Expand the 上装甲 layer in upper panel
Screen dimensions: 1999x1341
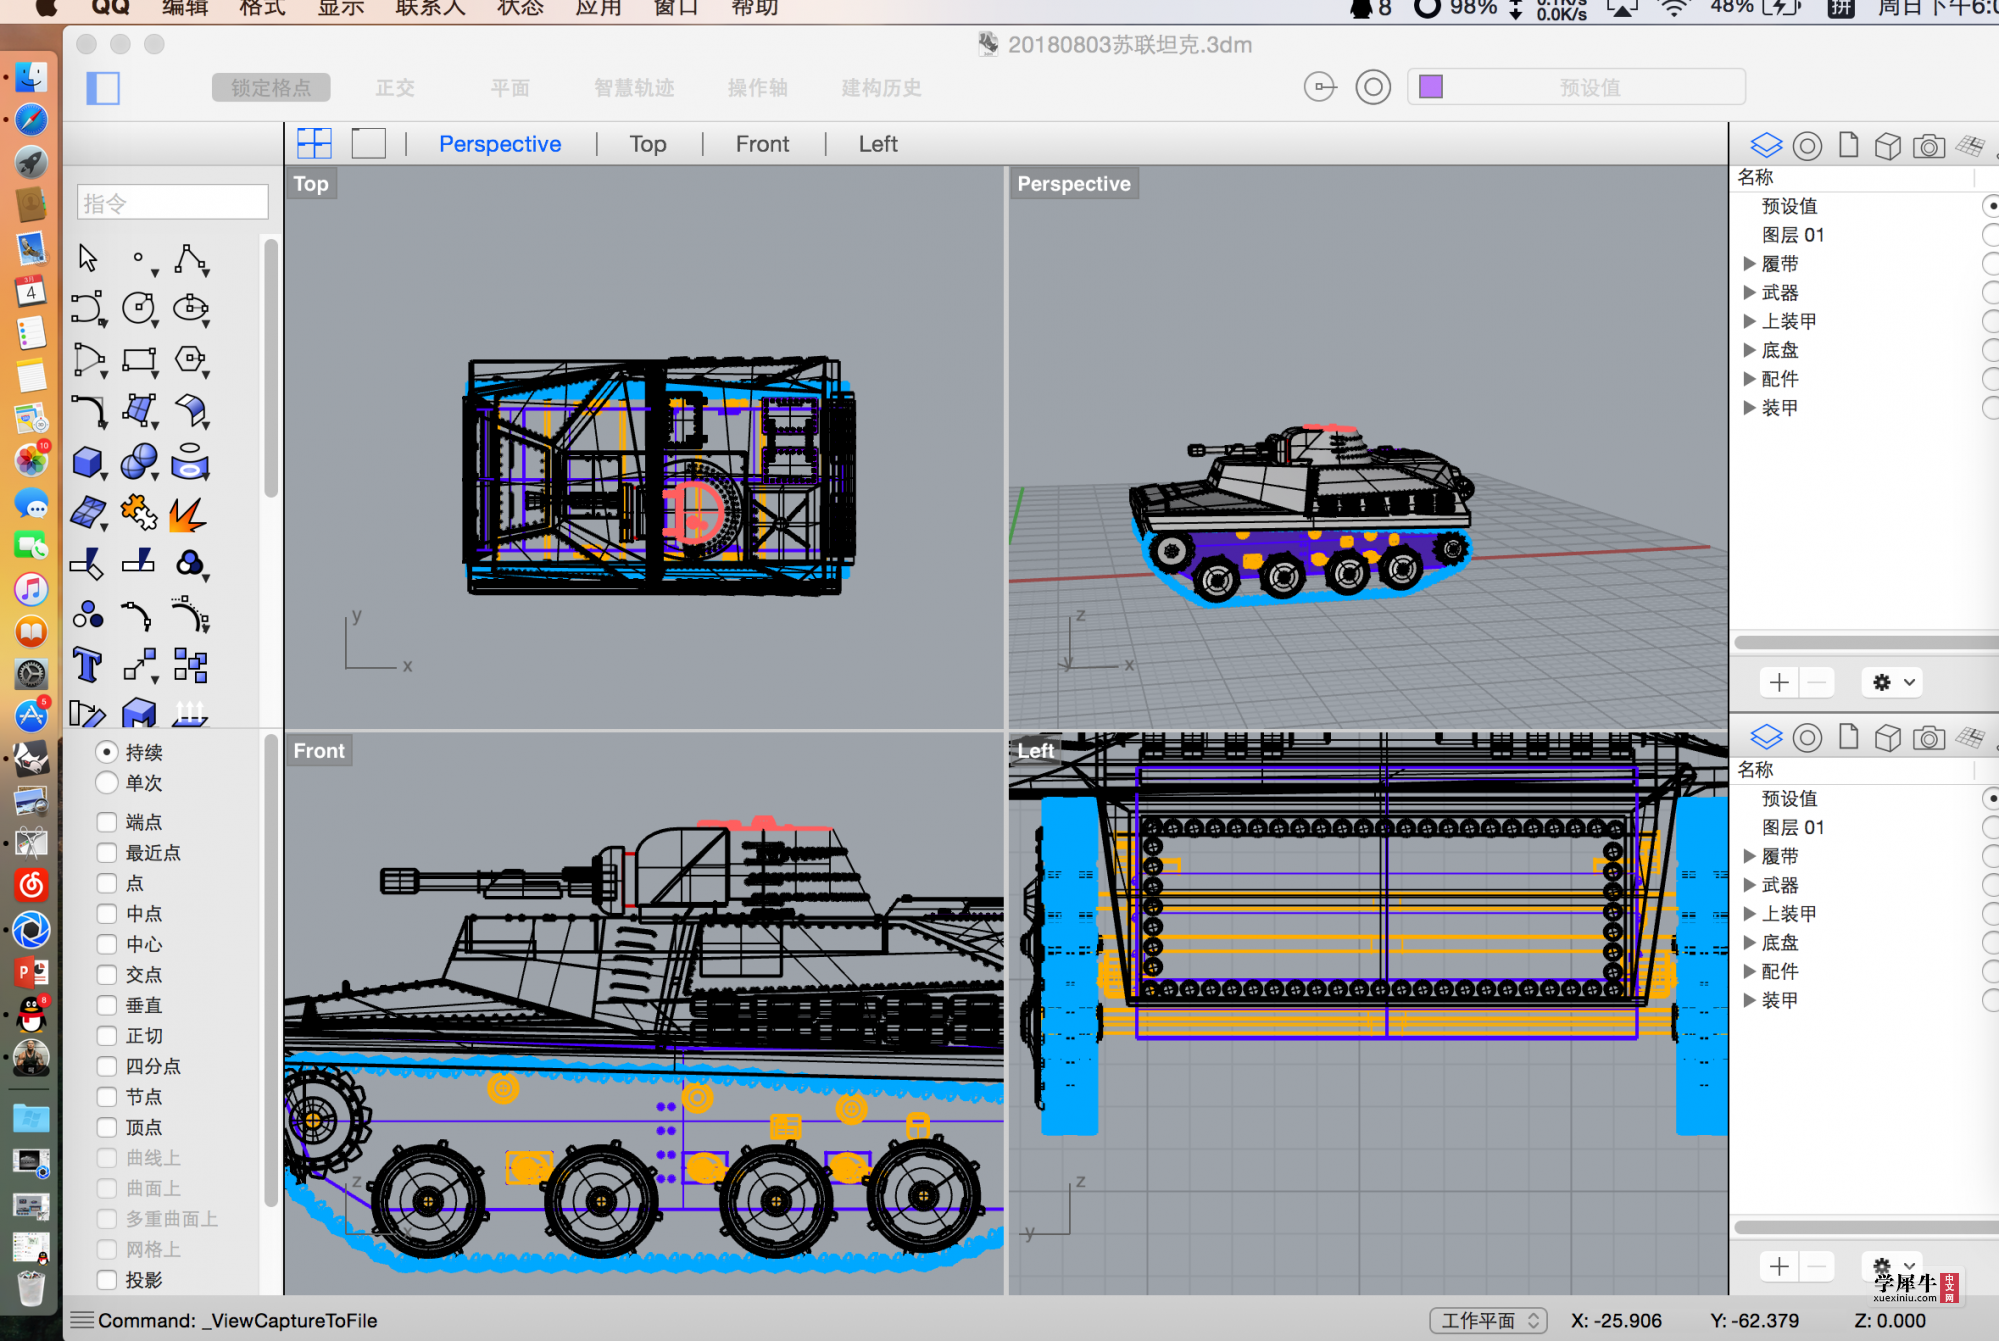click(x=1749, y=321)
